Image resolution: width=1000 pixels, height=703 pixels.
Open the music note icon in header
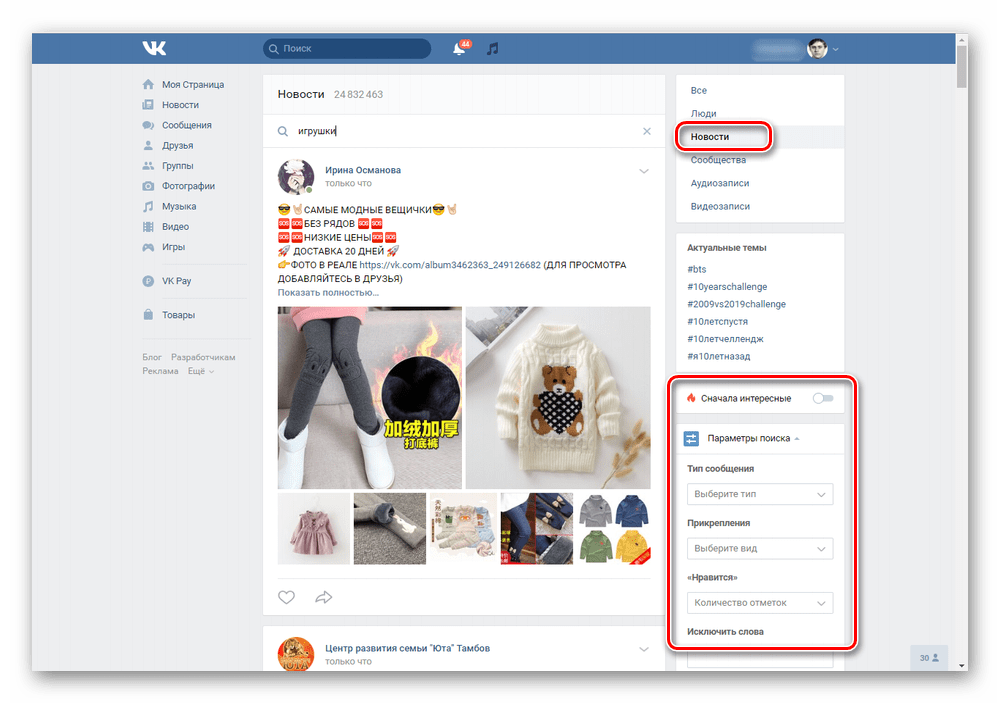click(492, 48)
